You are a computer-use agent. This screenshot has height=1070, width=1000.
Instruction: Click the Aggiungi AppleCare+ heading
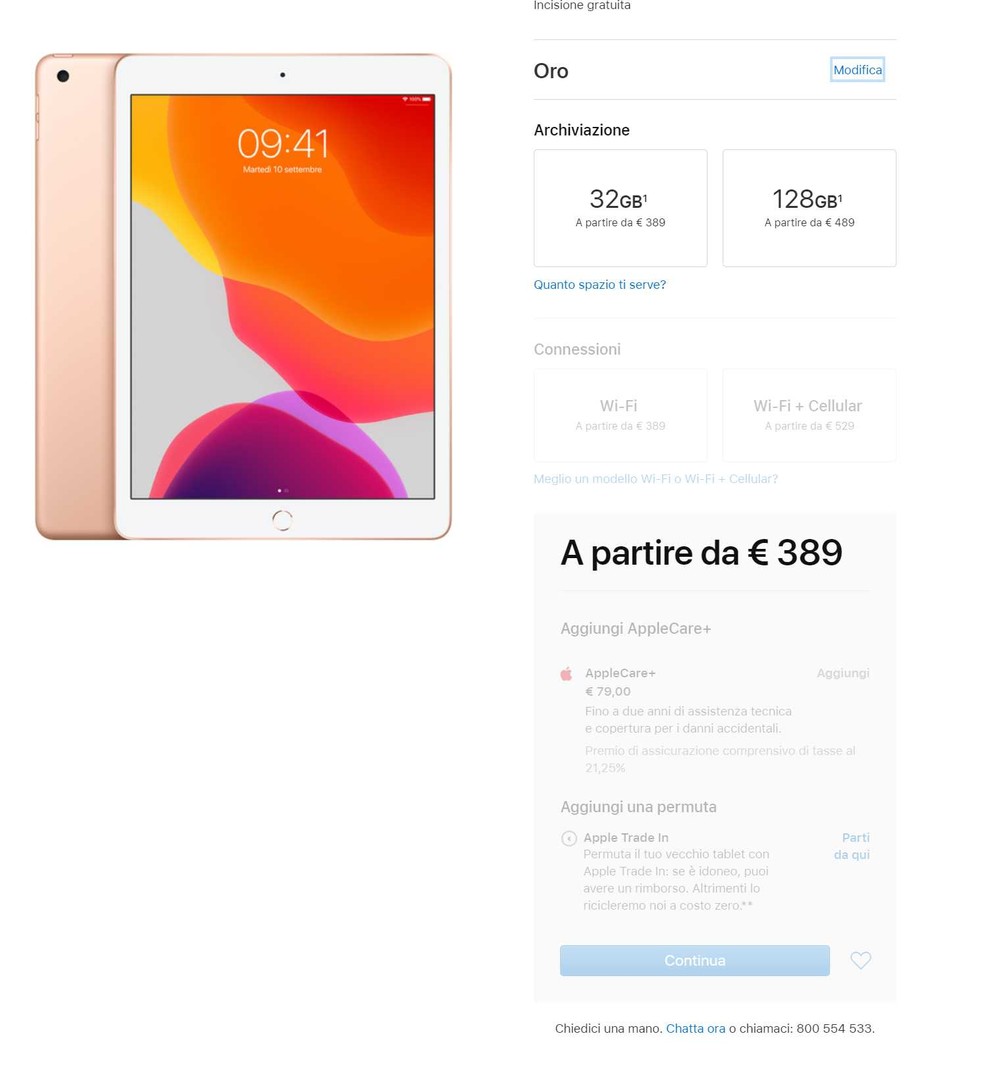point(635,628)
